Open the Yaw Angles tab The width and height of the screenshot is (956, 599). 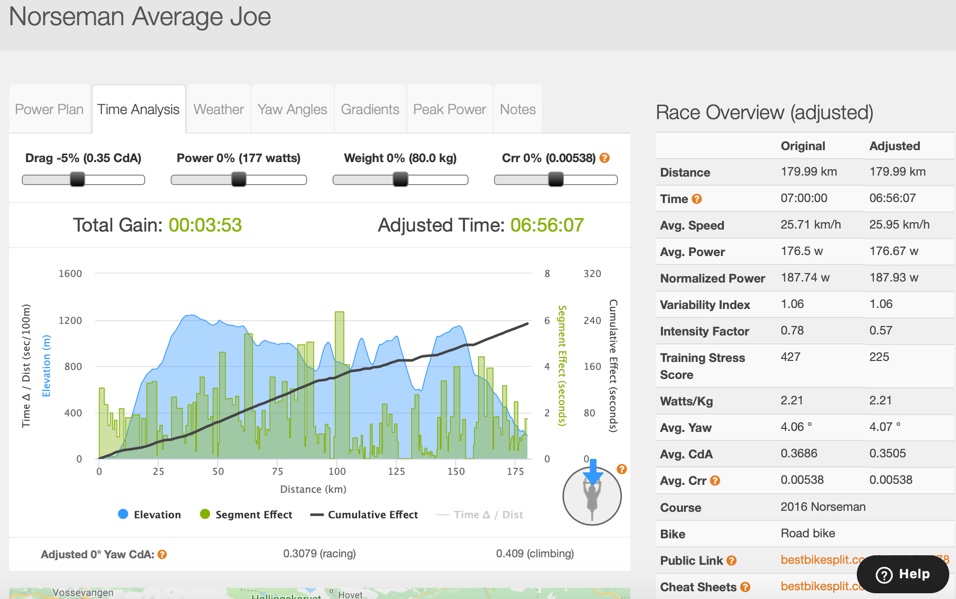pyautogui.click(x=292, y=109)
